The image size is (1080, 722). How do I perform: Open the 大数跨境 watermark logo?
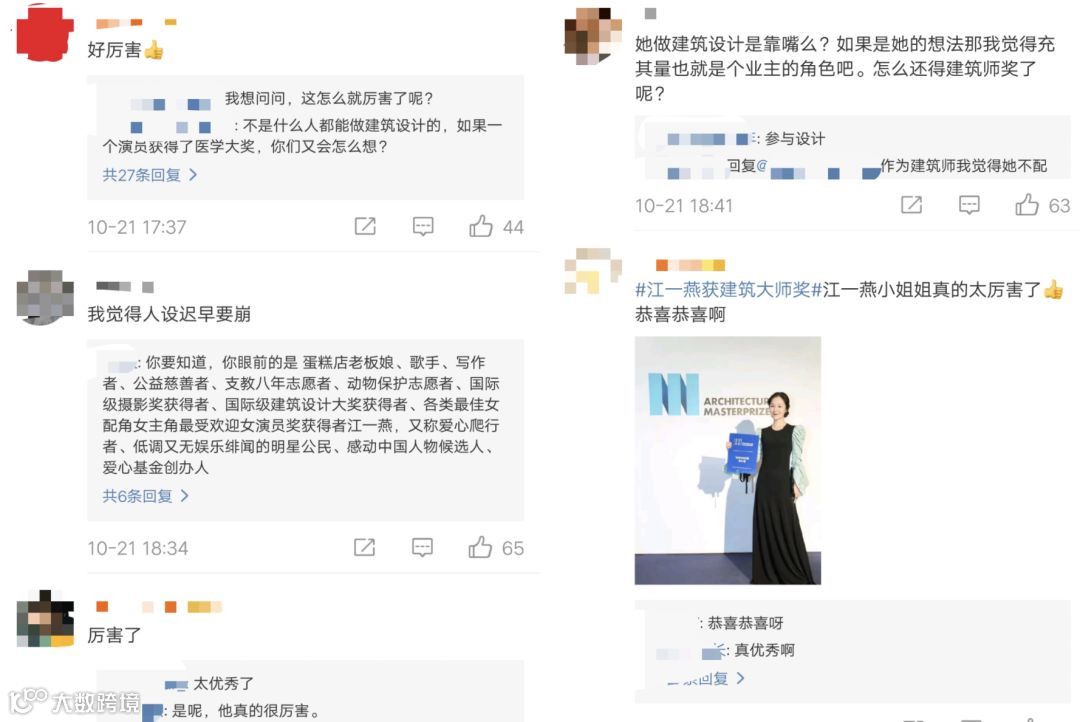pos(74,701)
